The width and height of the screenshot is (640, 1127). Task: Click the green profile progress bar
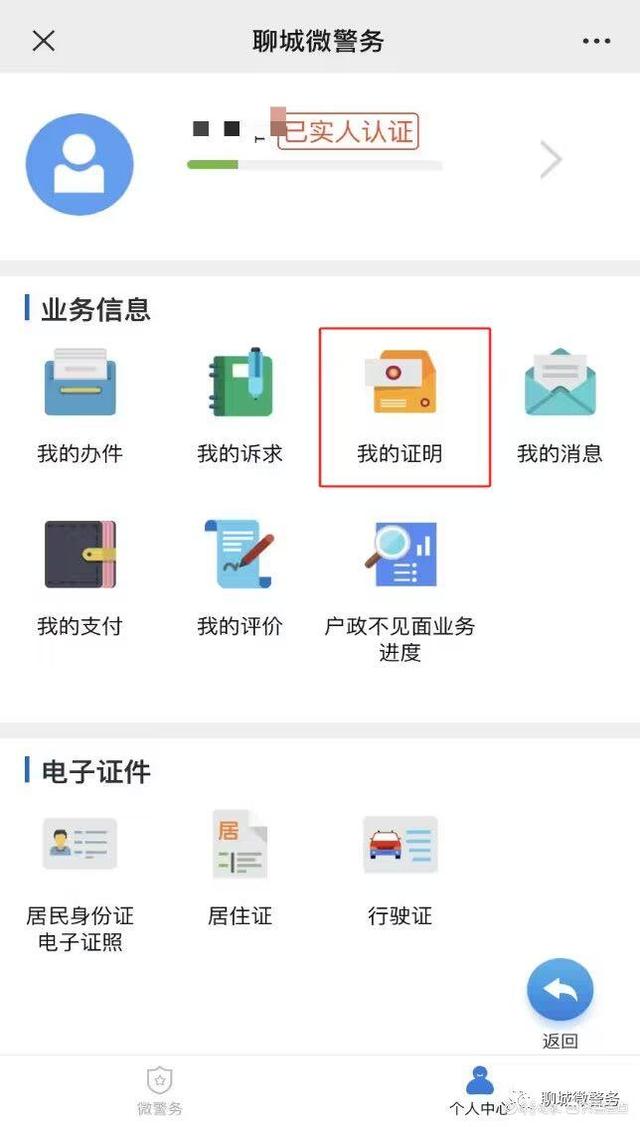coord(314,165)
